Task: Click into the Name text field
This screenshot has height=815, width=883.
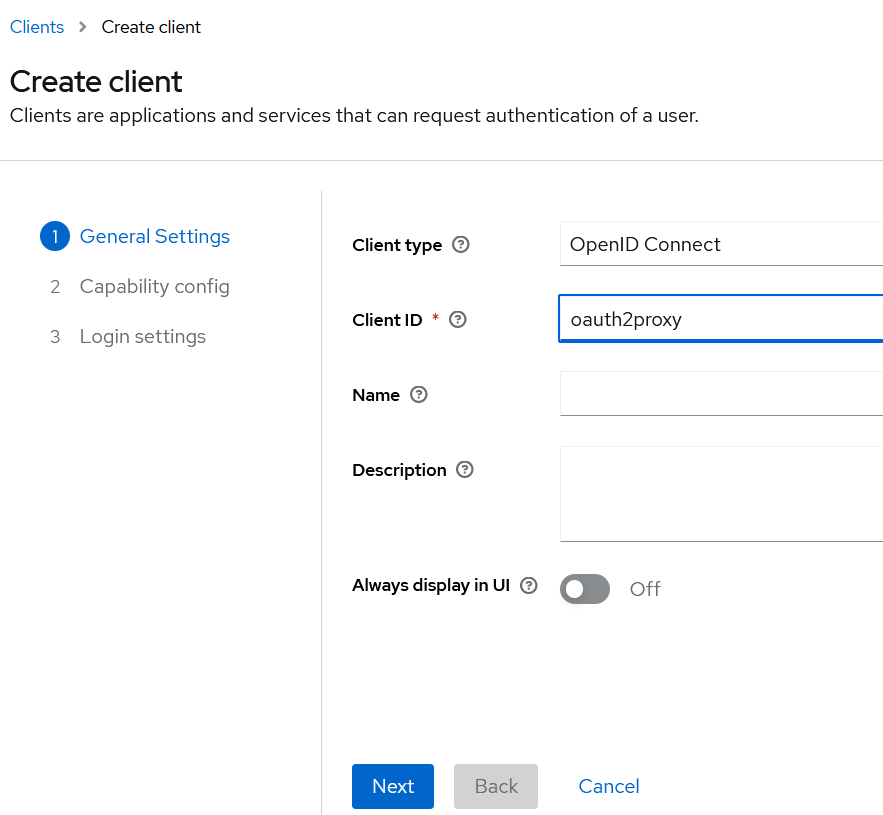Action: pos(720,394)
